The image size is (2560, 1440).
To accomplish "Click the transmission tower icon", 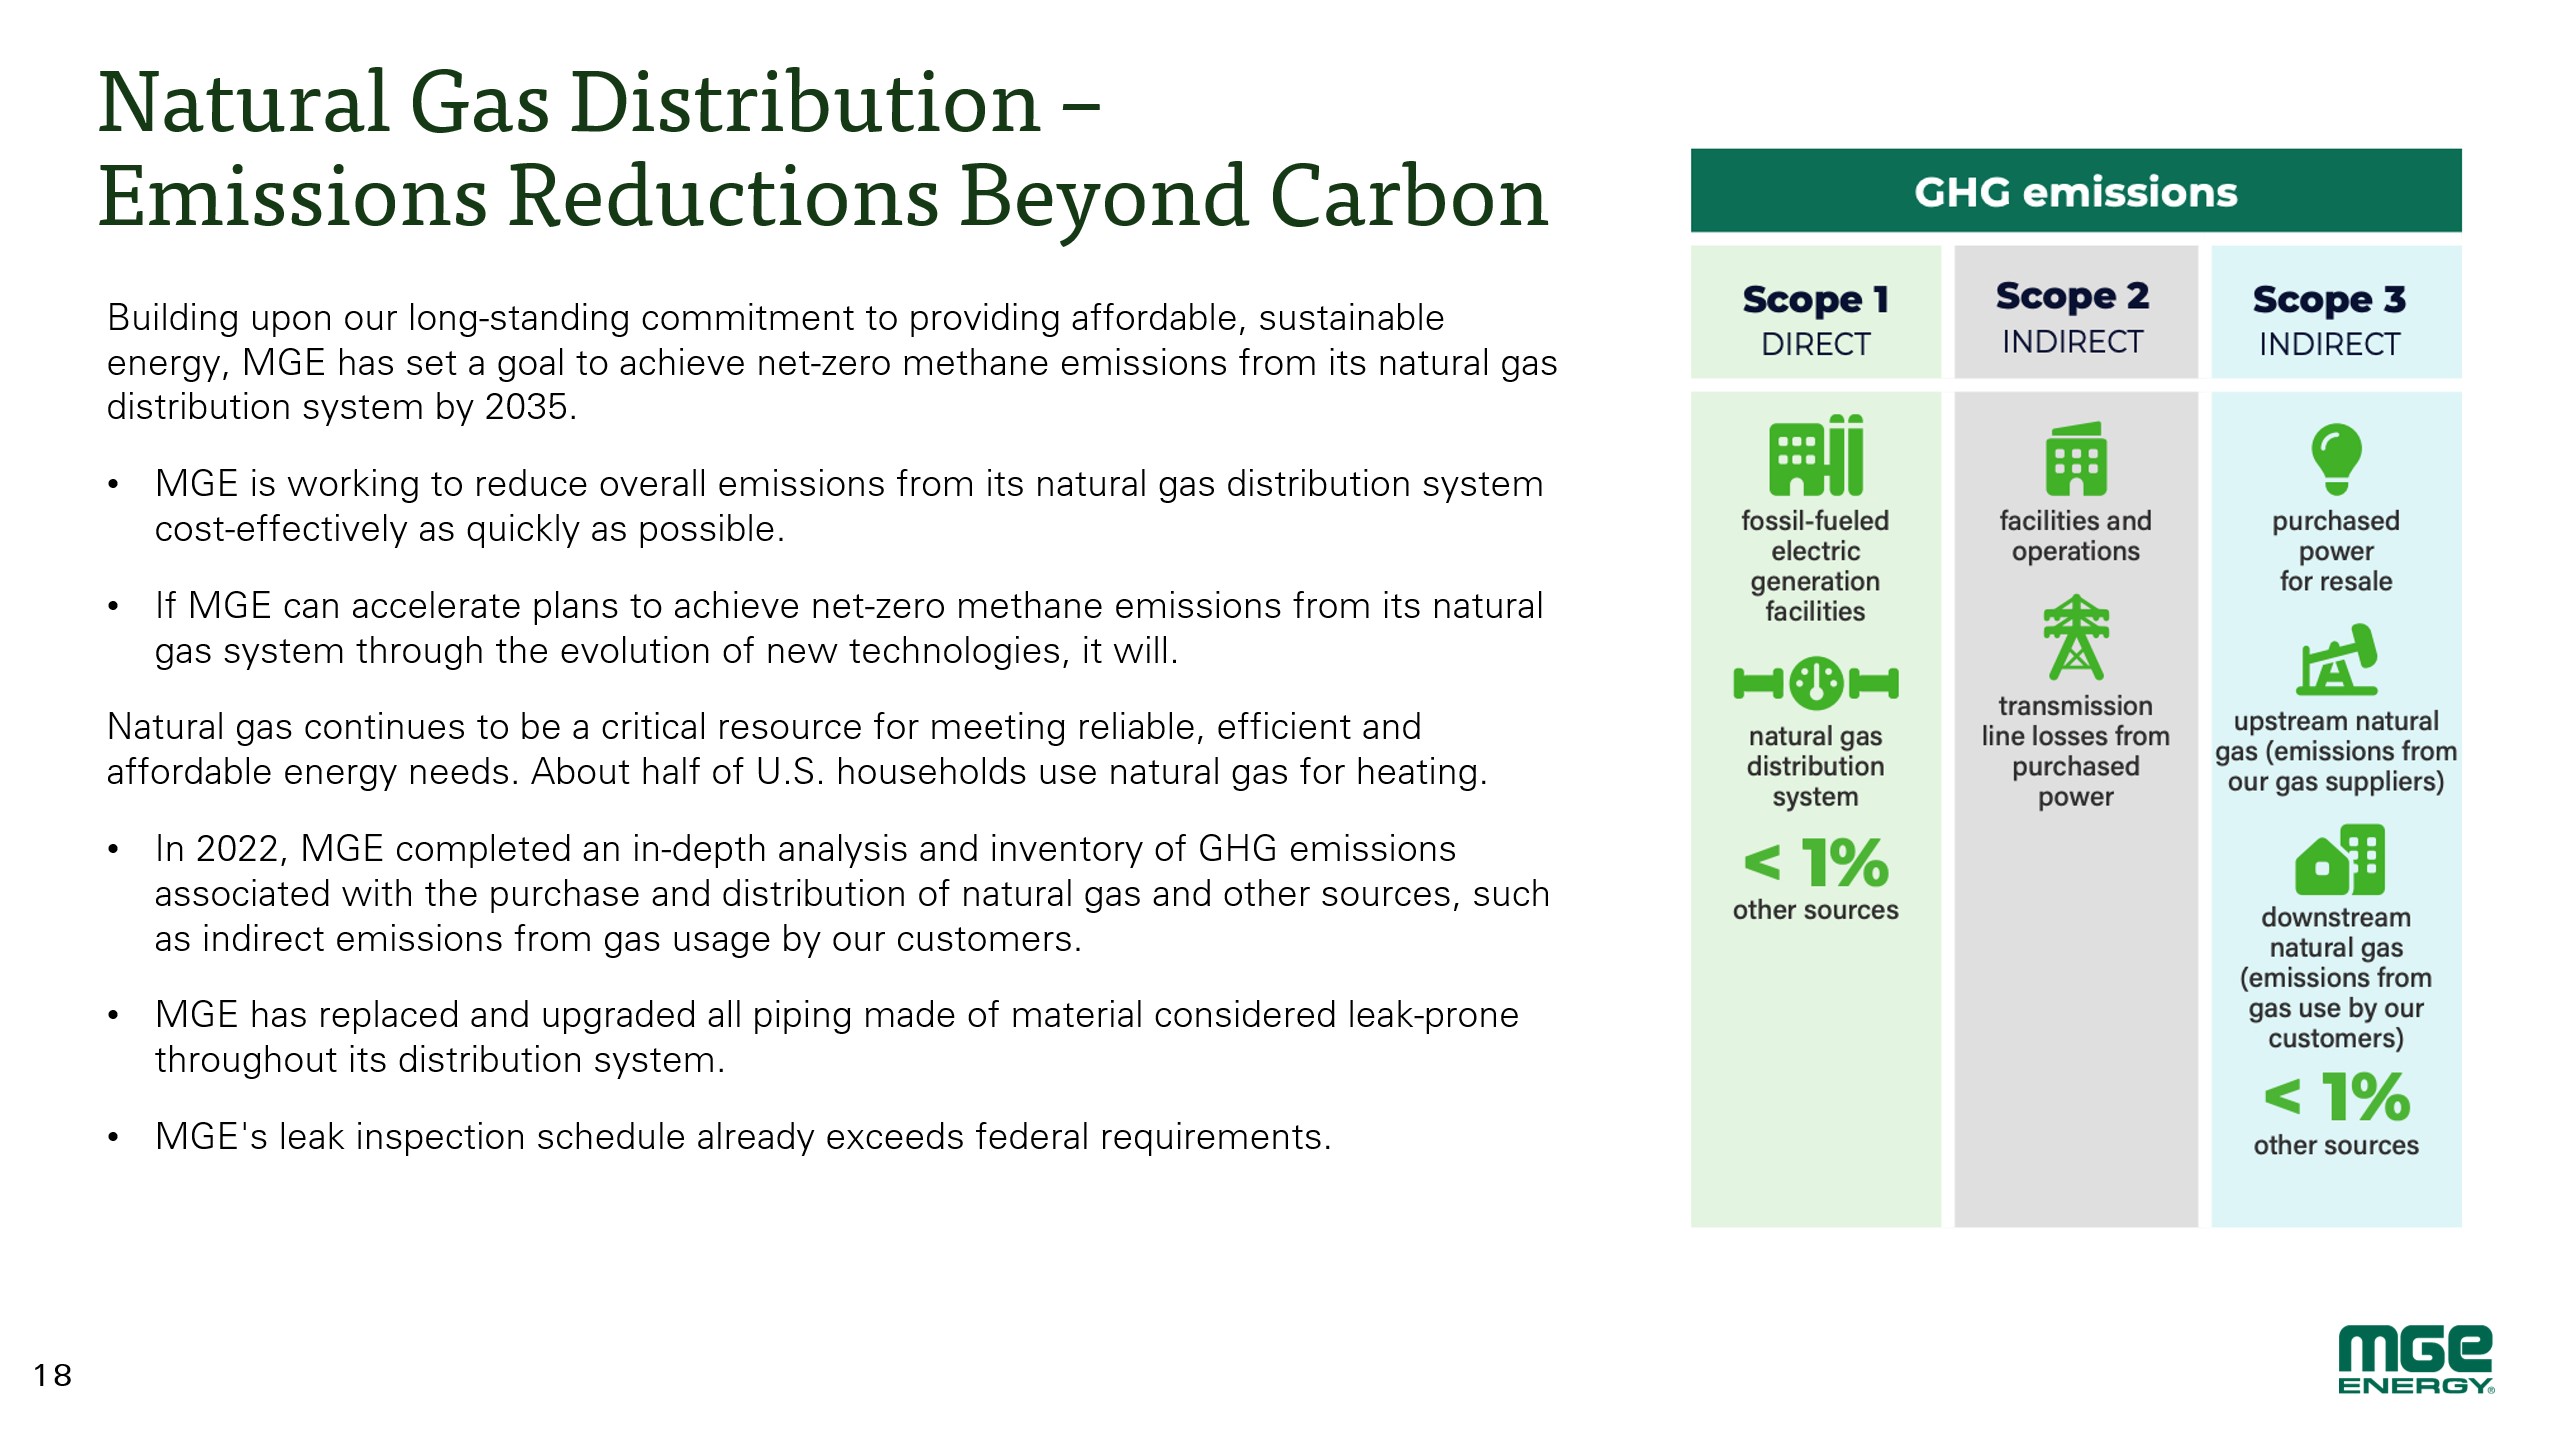I will coord(2075,637).
